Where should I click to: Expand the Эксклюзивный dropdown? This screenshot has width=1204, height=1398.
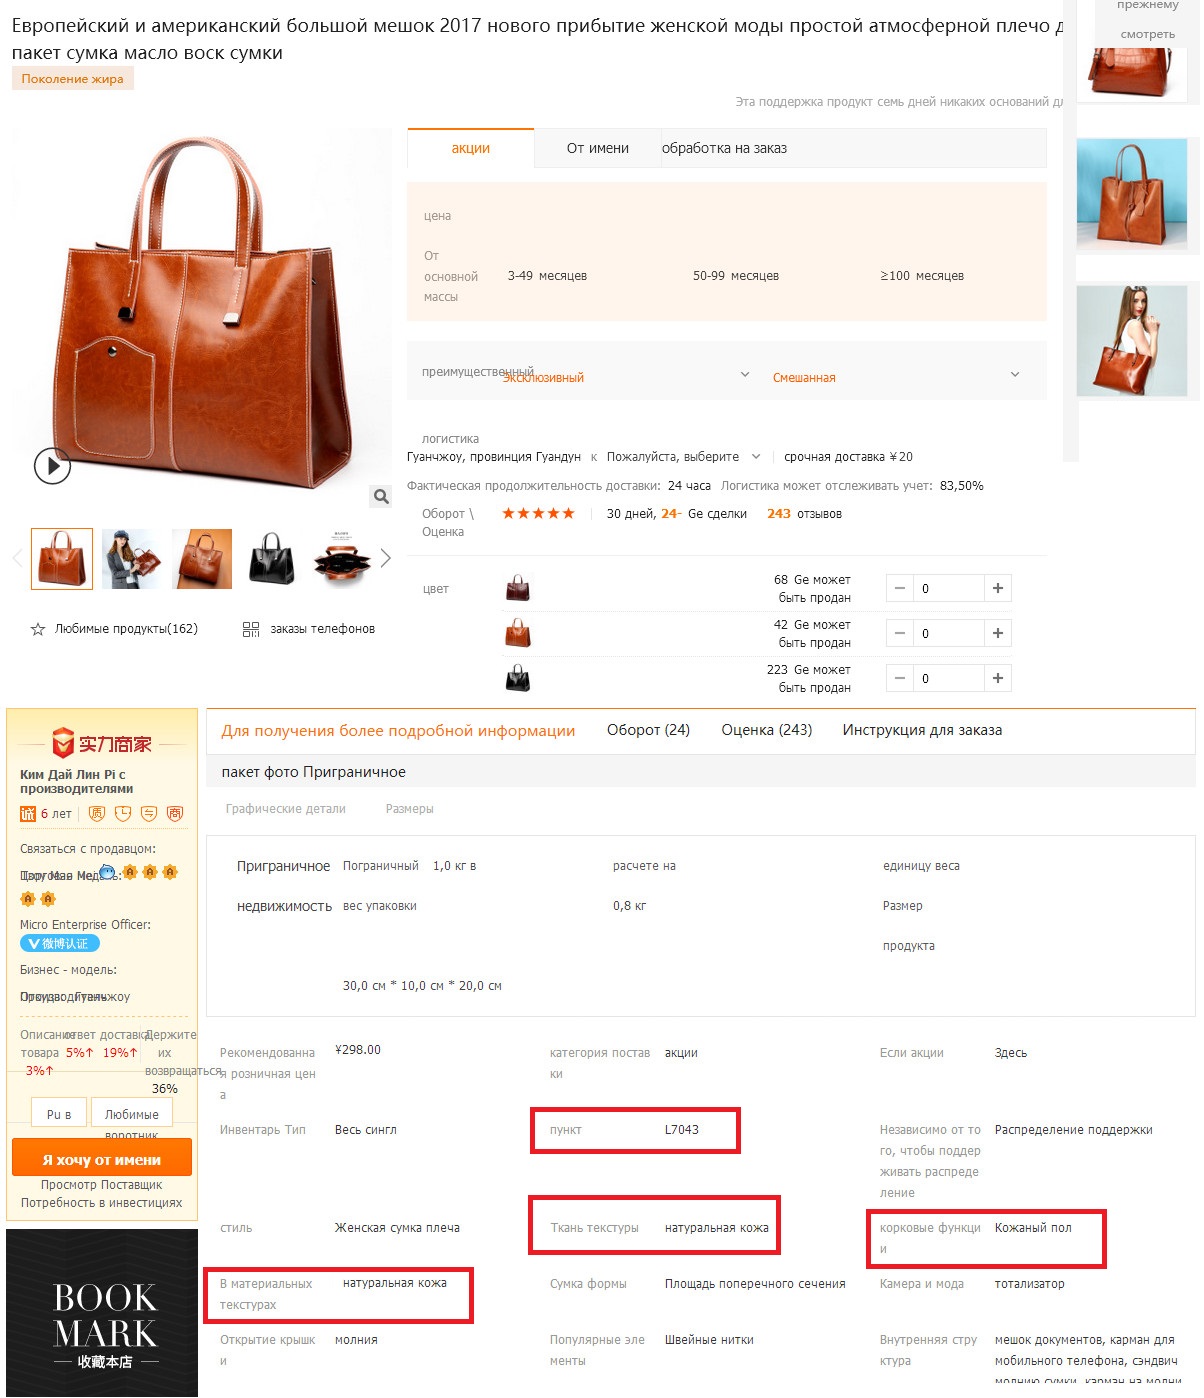point(744,374)
